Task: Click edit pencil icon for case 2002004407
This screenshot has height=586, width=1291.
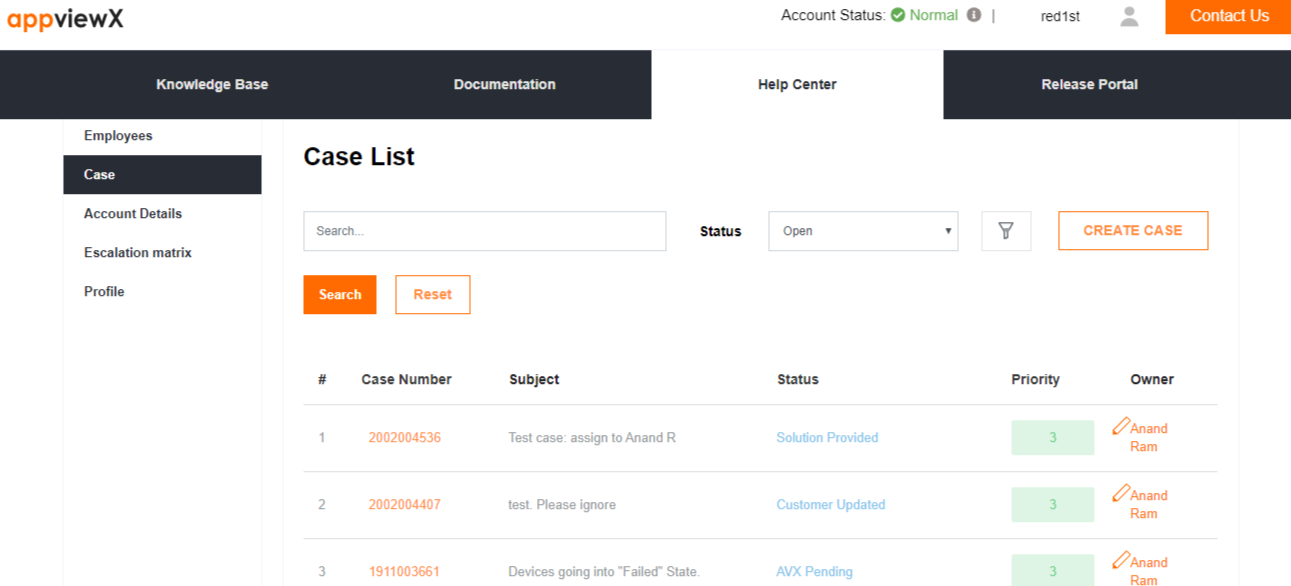Action: coord(1121,494)
